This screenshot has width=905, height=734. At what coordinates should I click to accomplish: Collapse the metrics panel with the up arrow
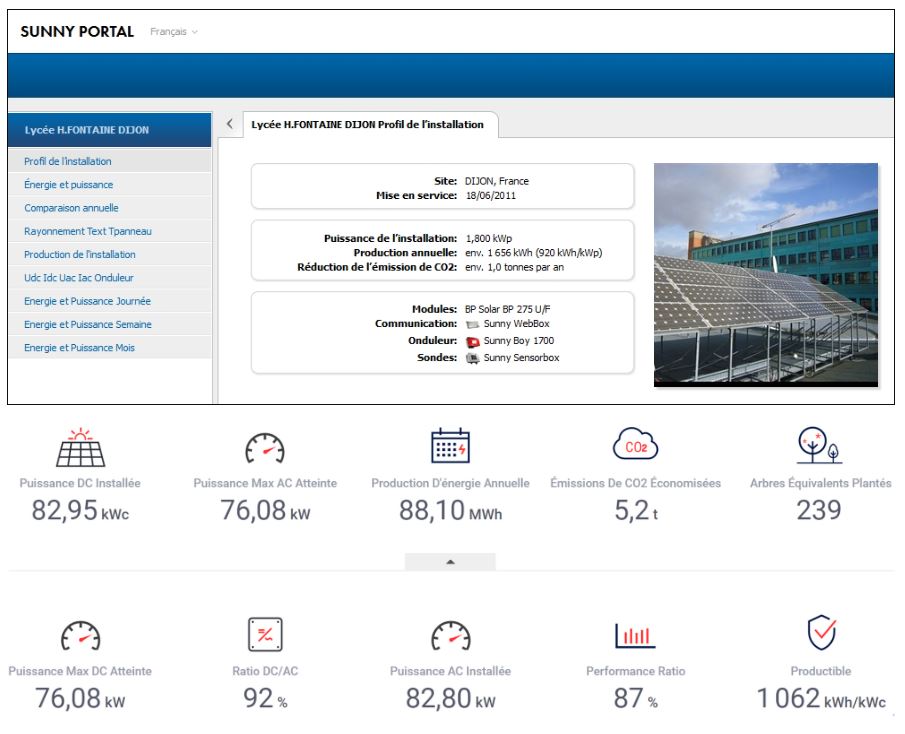[x=450, y=561]
